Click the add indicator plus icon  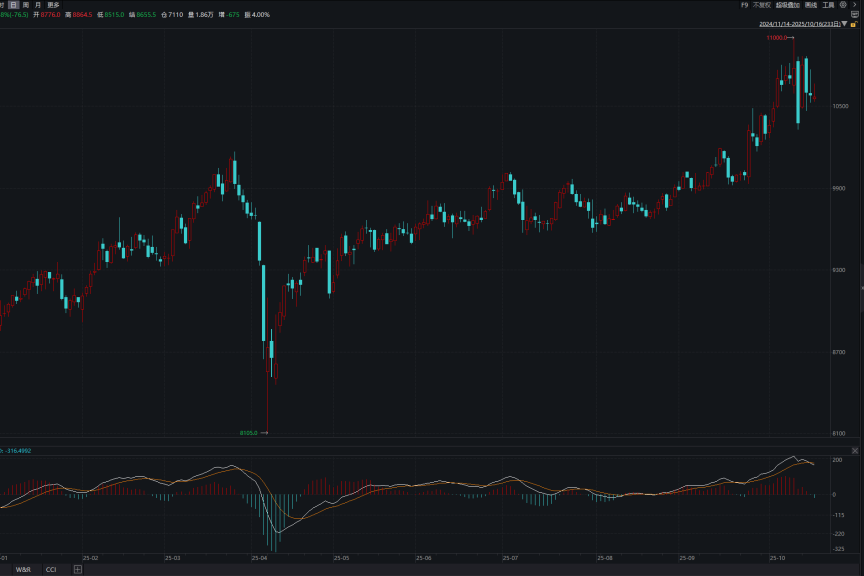click(78, 569)
